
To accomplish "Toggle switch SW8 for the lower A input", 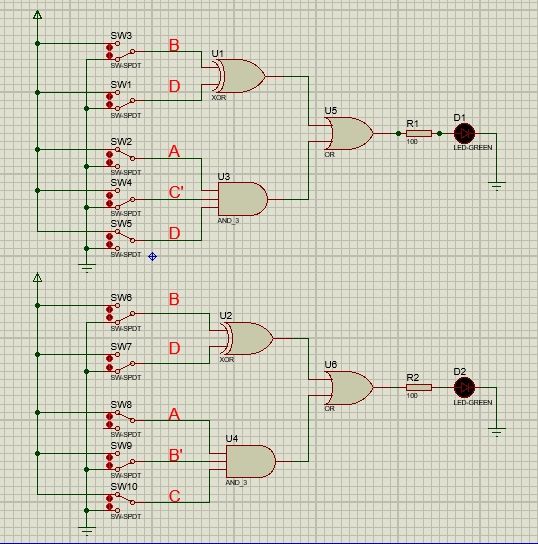I will [x=122, y=420].
